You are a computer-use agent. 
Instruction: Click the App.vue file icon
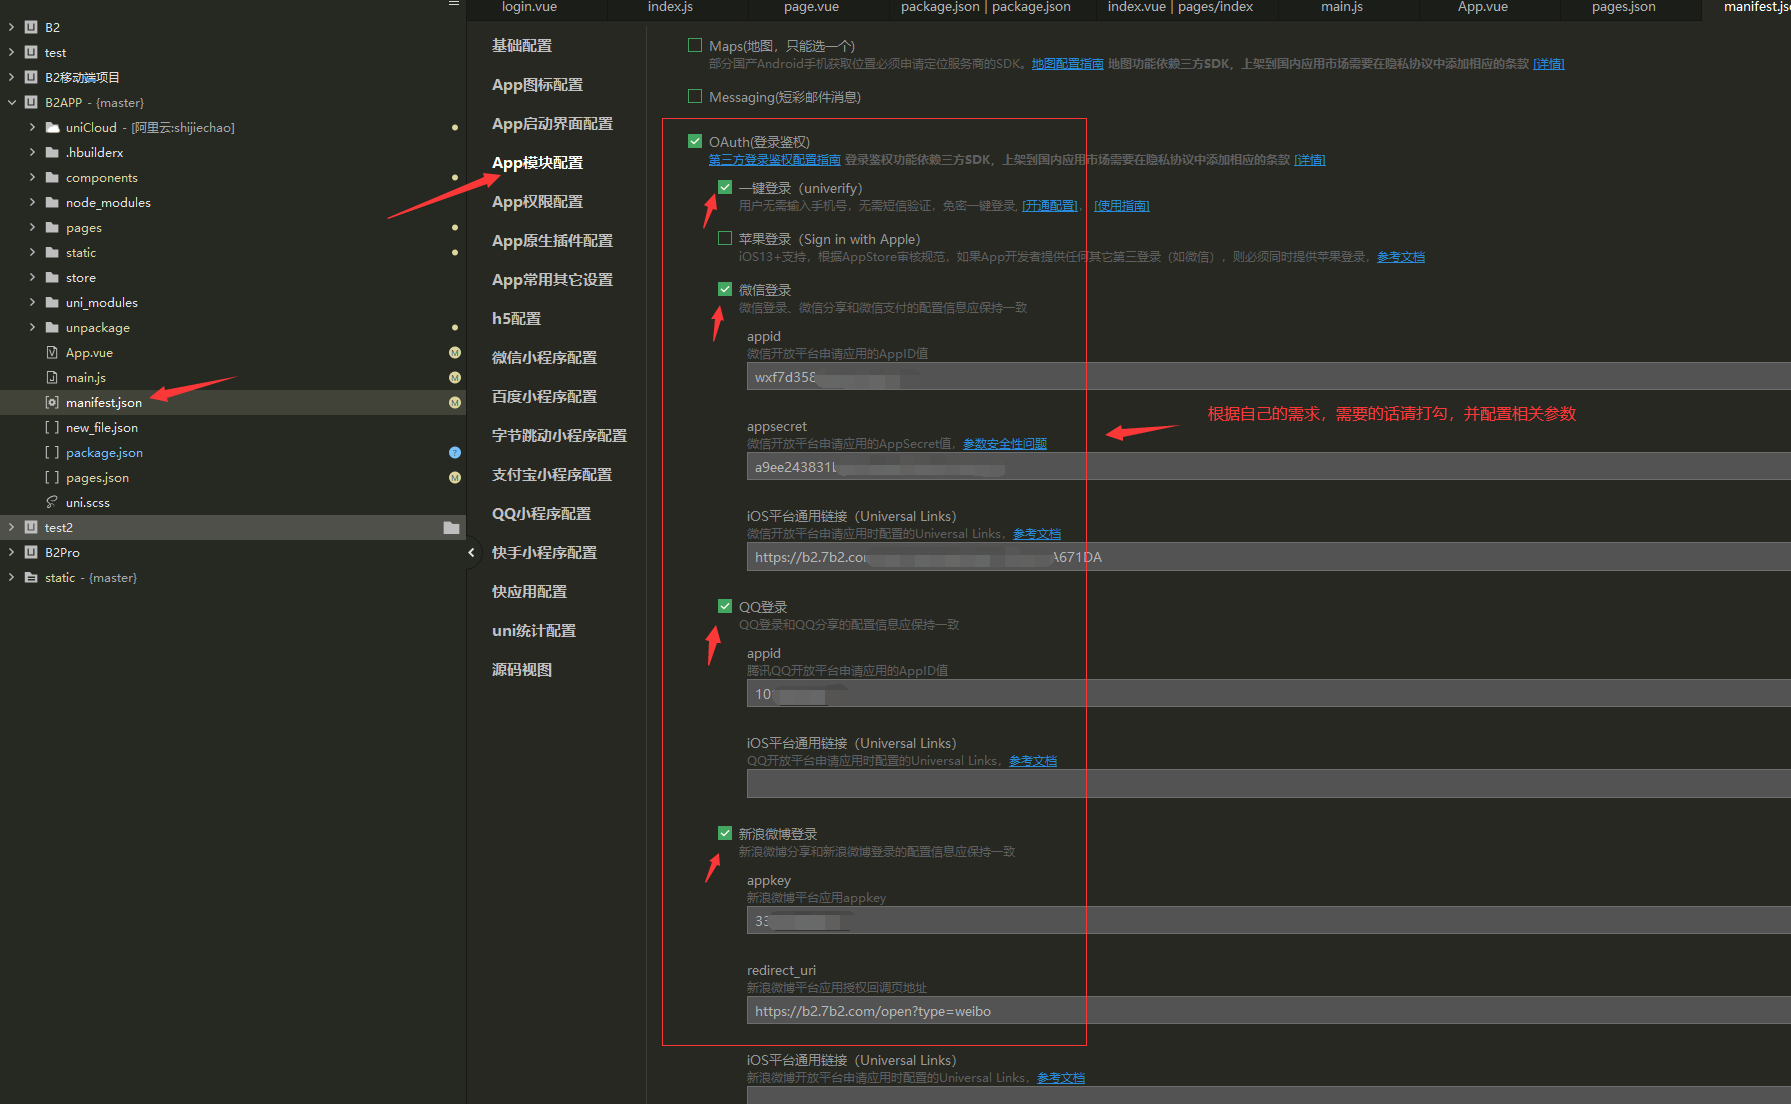coord(52,353)
